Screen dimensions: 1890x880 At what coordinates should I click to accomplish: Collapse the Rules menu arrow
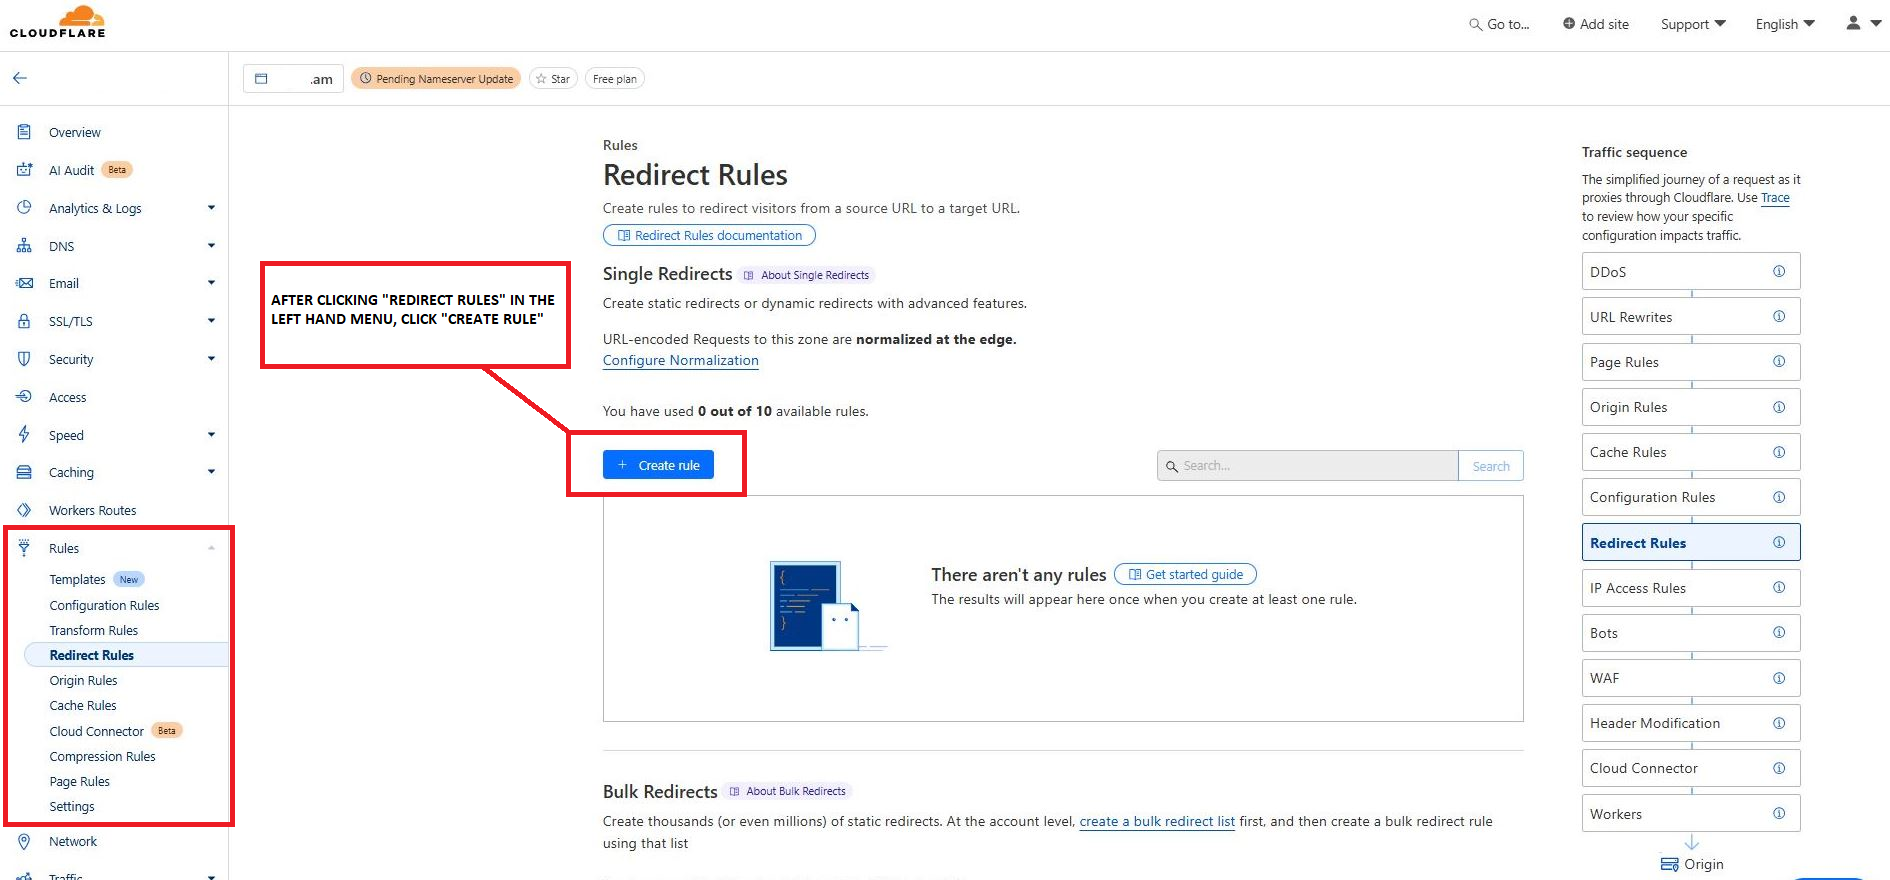[211, 548]
